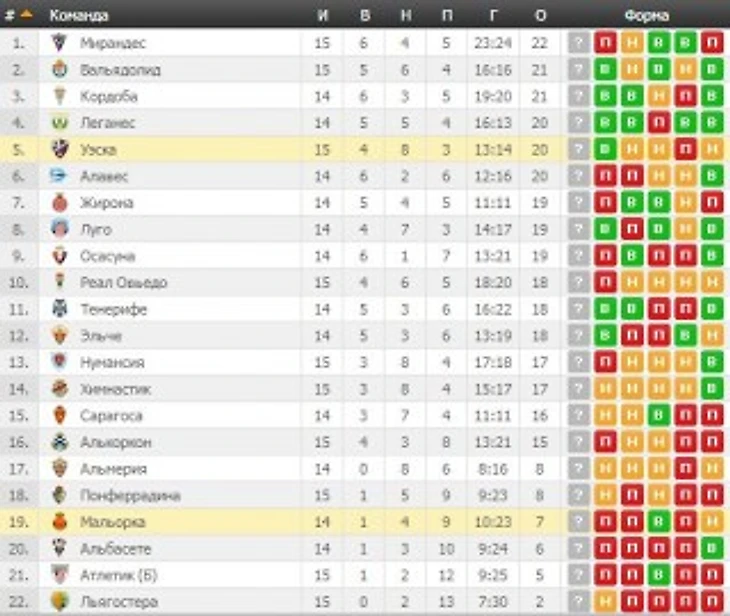
Task: Open the Тенерифе team page
Action: click(114, 309)
